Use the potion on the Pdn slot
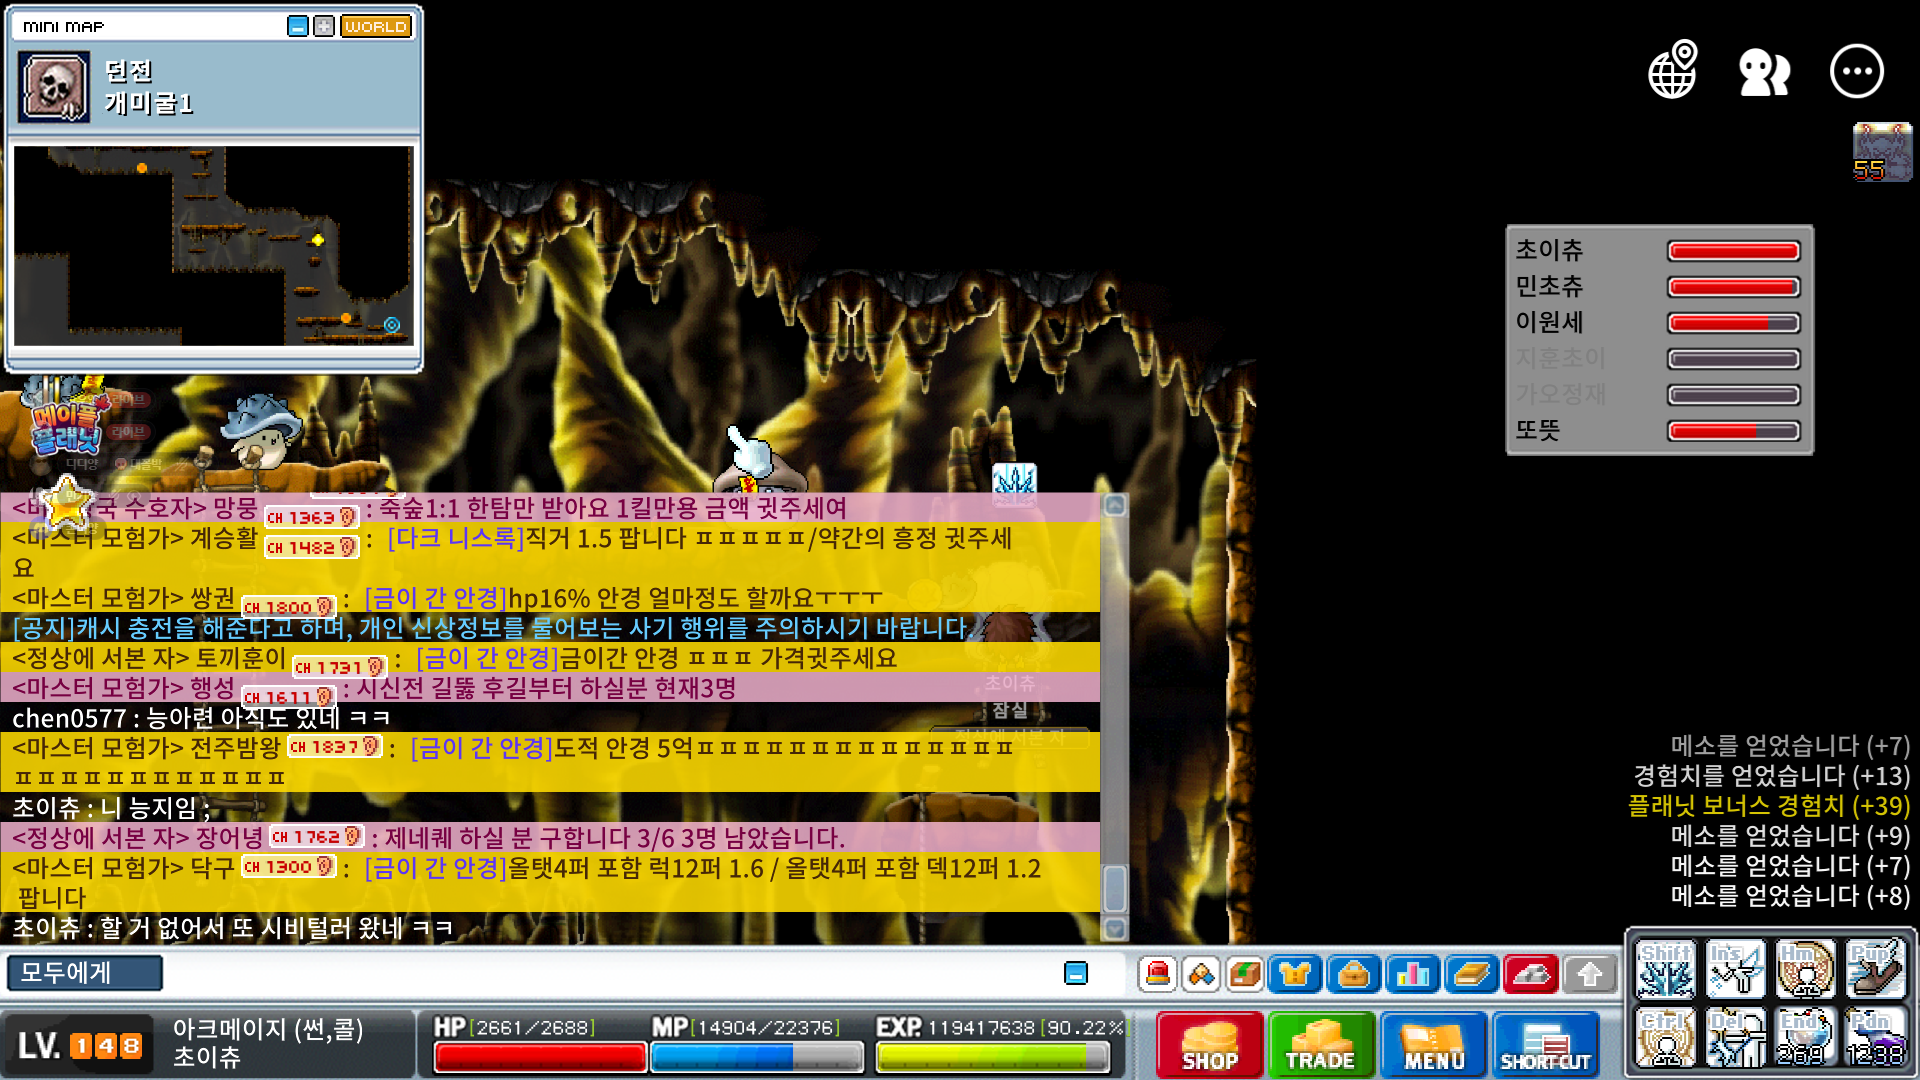This screenshot has height=1080, width=1920. pos(1876,1038)
